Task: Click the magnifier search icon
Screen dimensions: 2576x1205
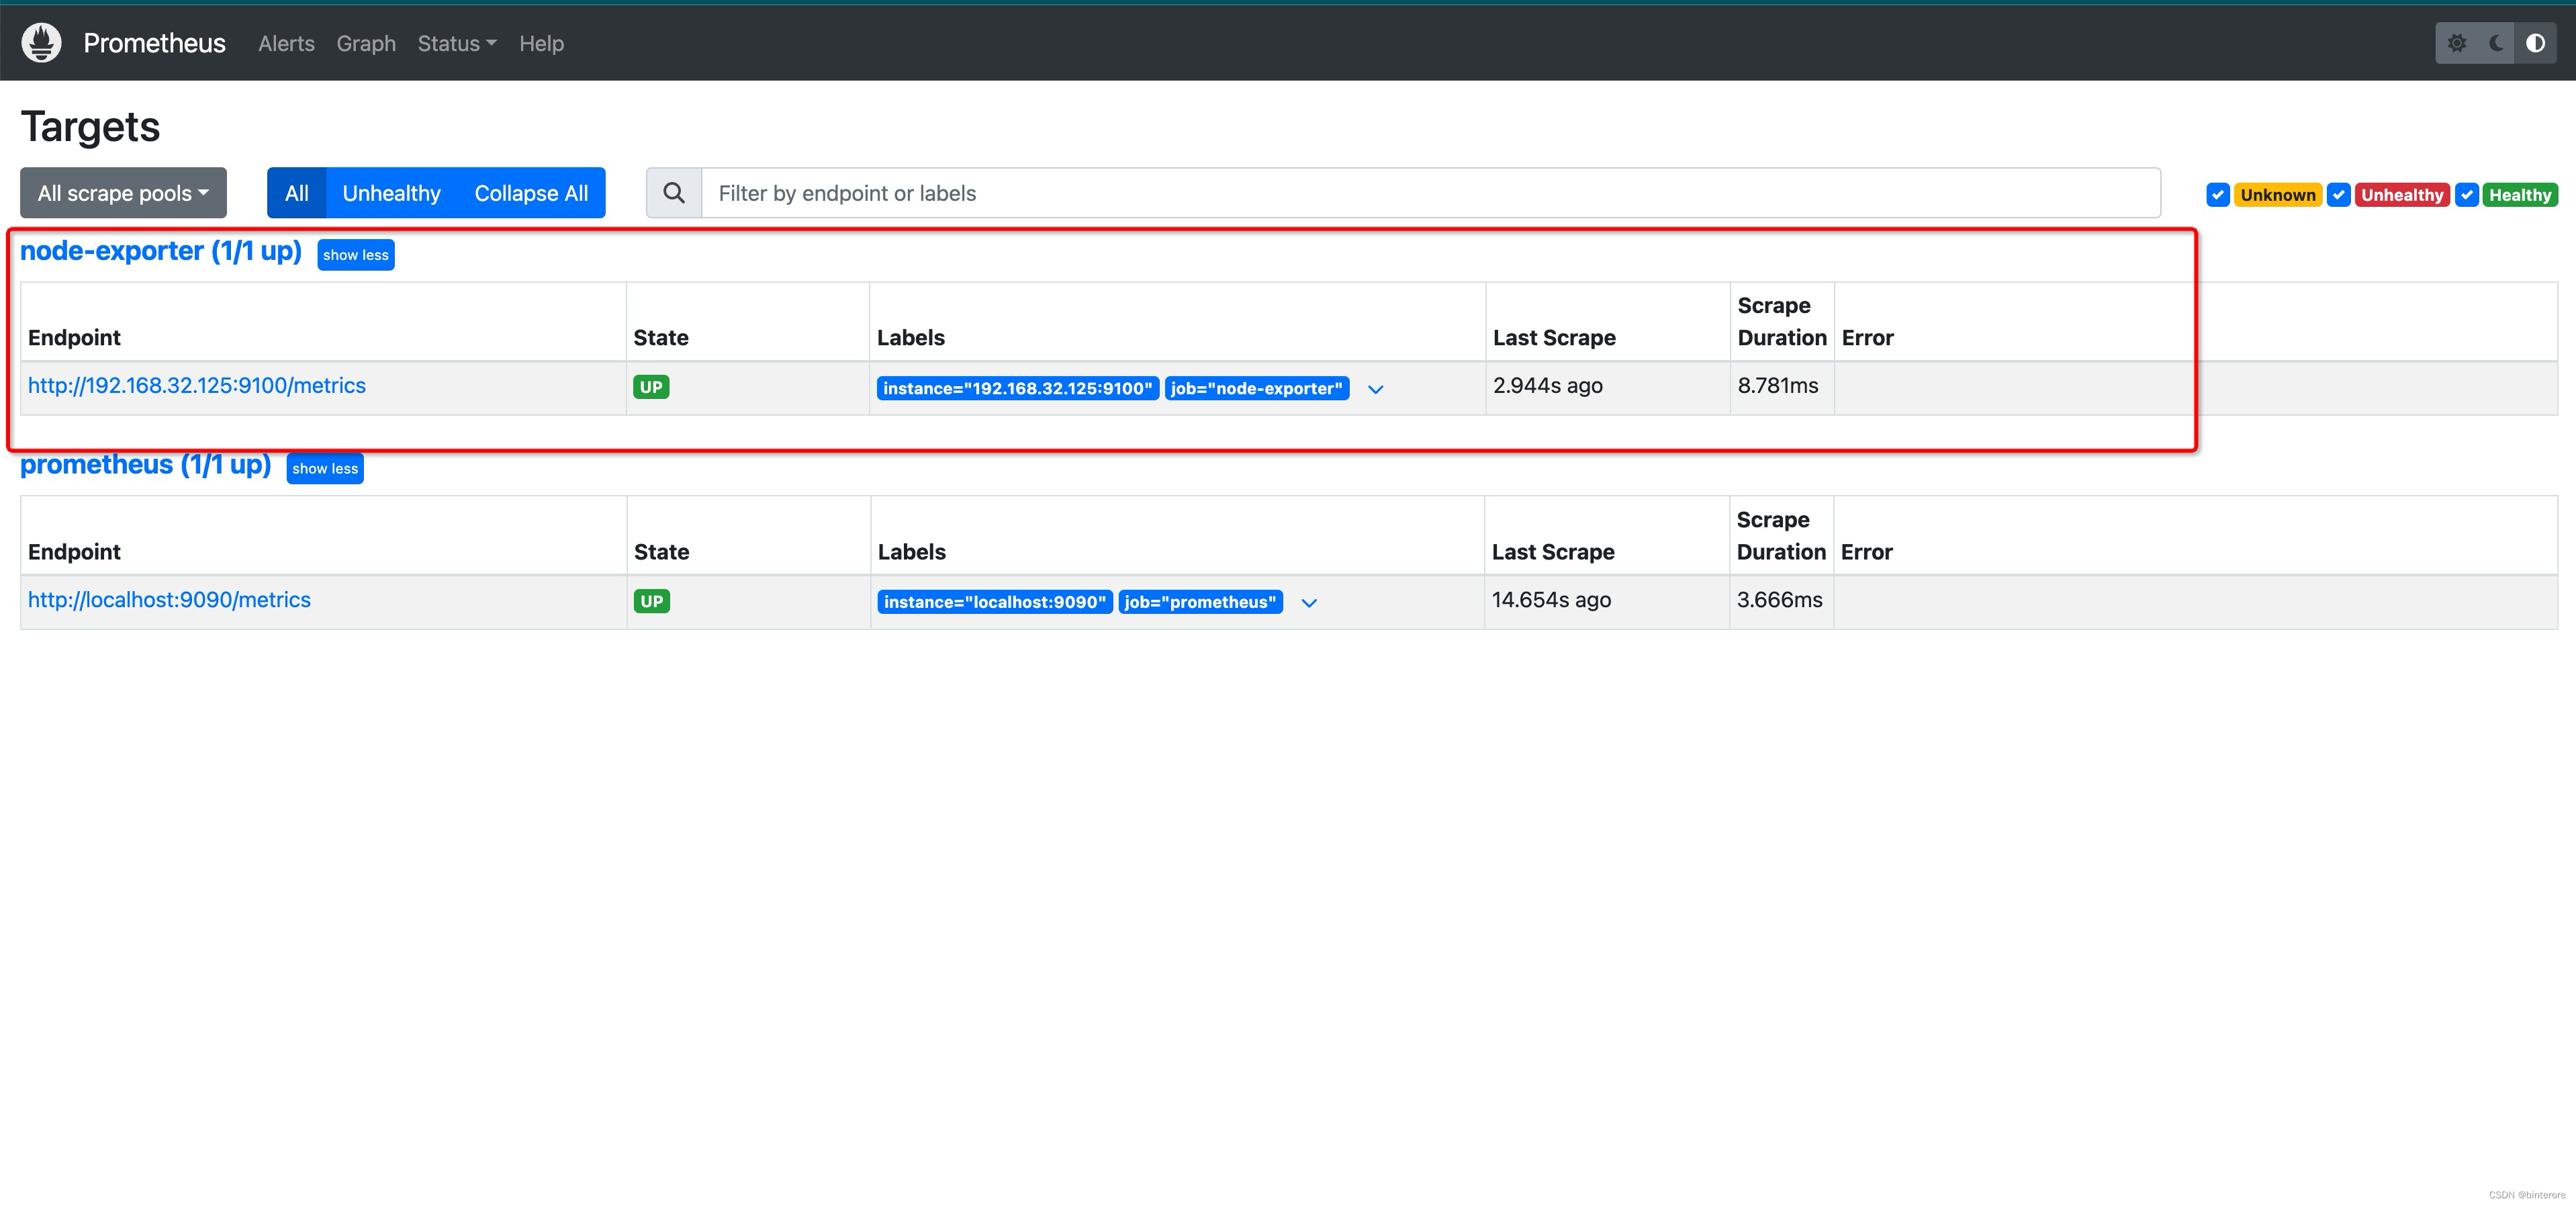Action: coord(674,193)
